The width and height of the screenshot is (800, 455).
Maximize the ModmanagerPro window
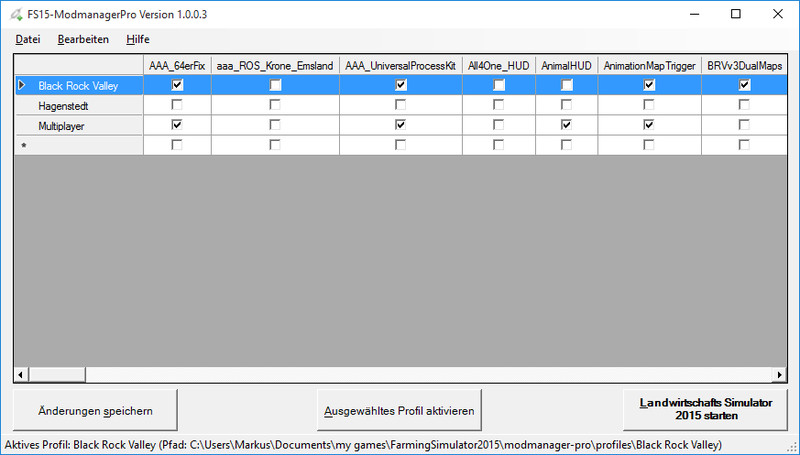(x=735, y=14)
